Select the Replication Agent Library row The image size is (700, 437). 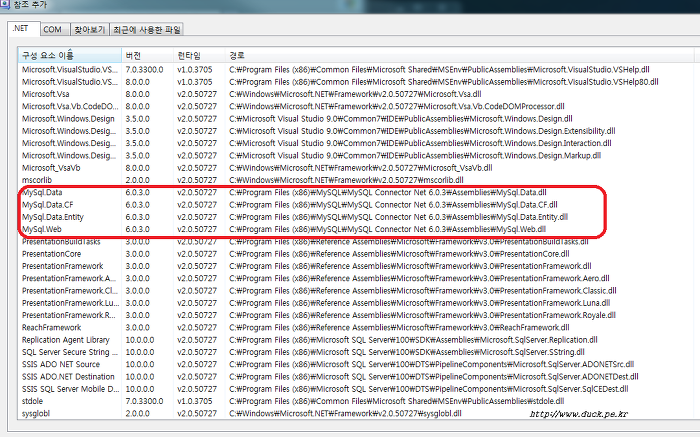click(x=357, y=340)
